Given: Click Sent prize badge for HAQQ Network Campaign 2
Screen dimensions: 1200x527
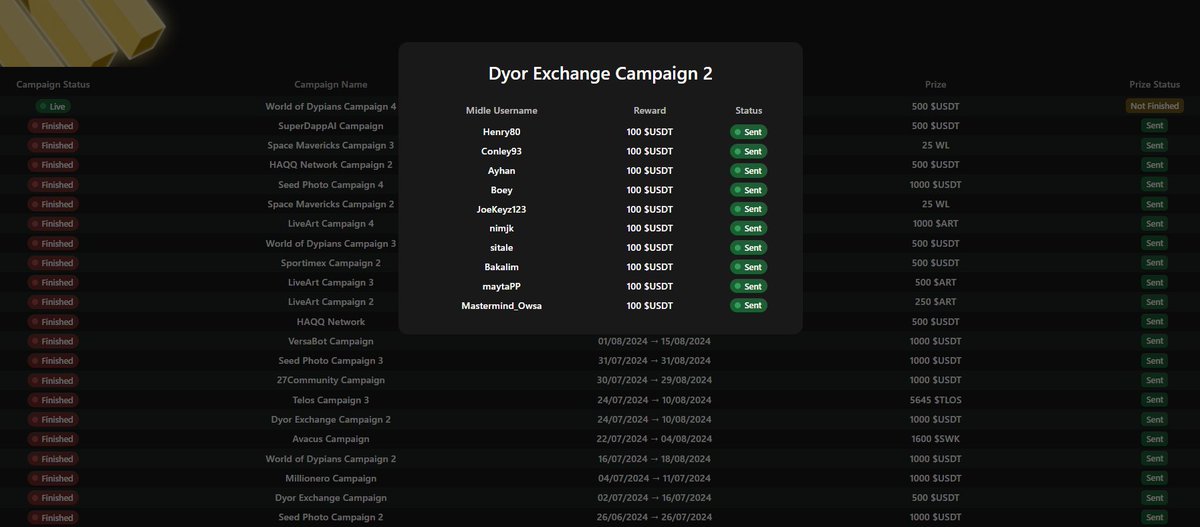Looking at the screenshot, I should point(1155,165).
